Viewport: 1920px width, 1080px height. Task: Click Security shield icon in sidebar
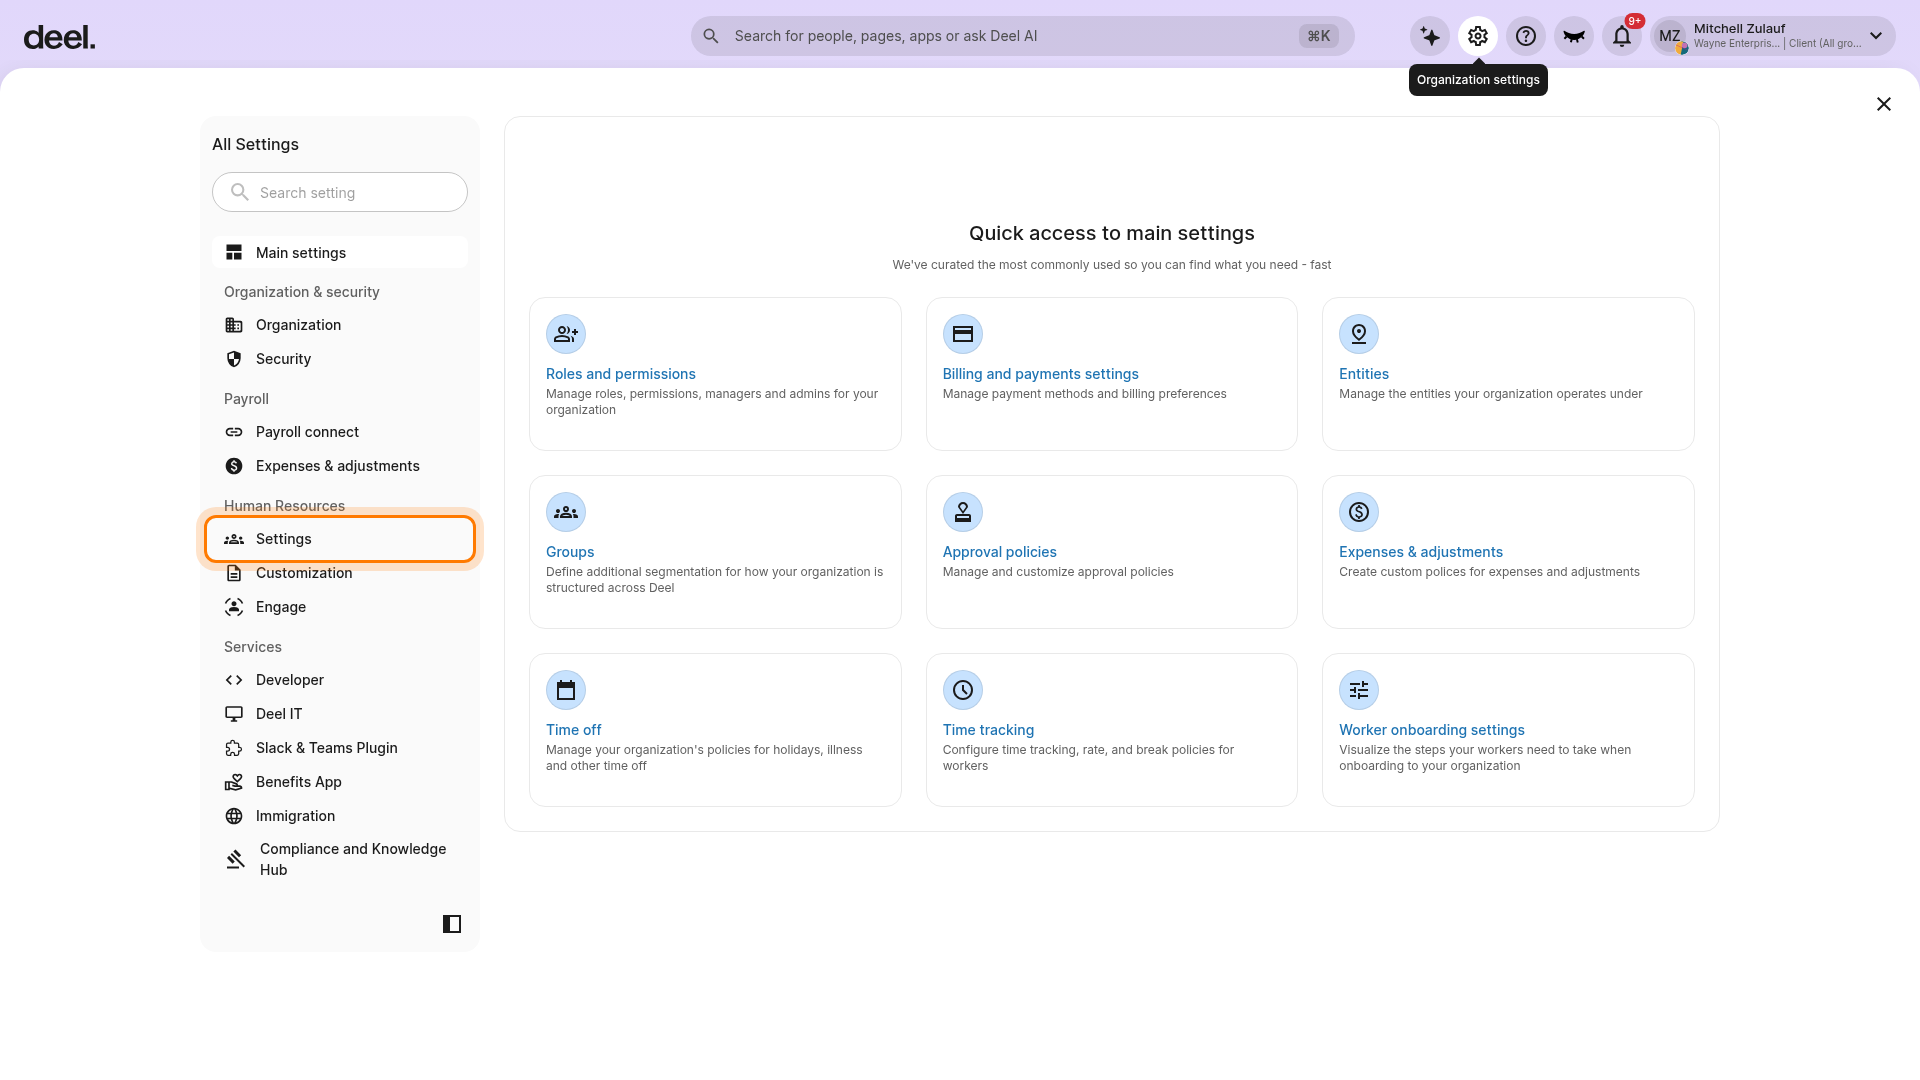pos(234,359)
